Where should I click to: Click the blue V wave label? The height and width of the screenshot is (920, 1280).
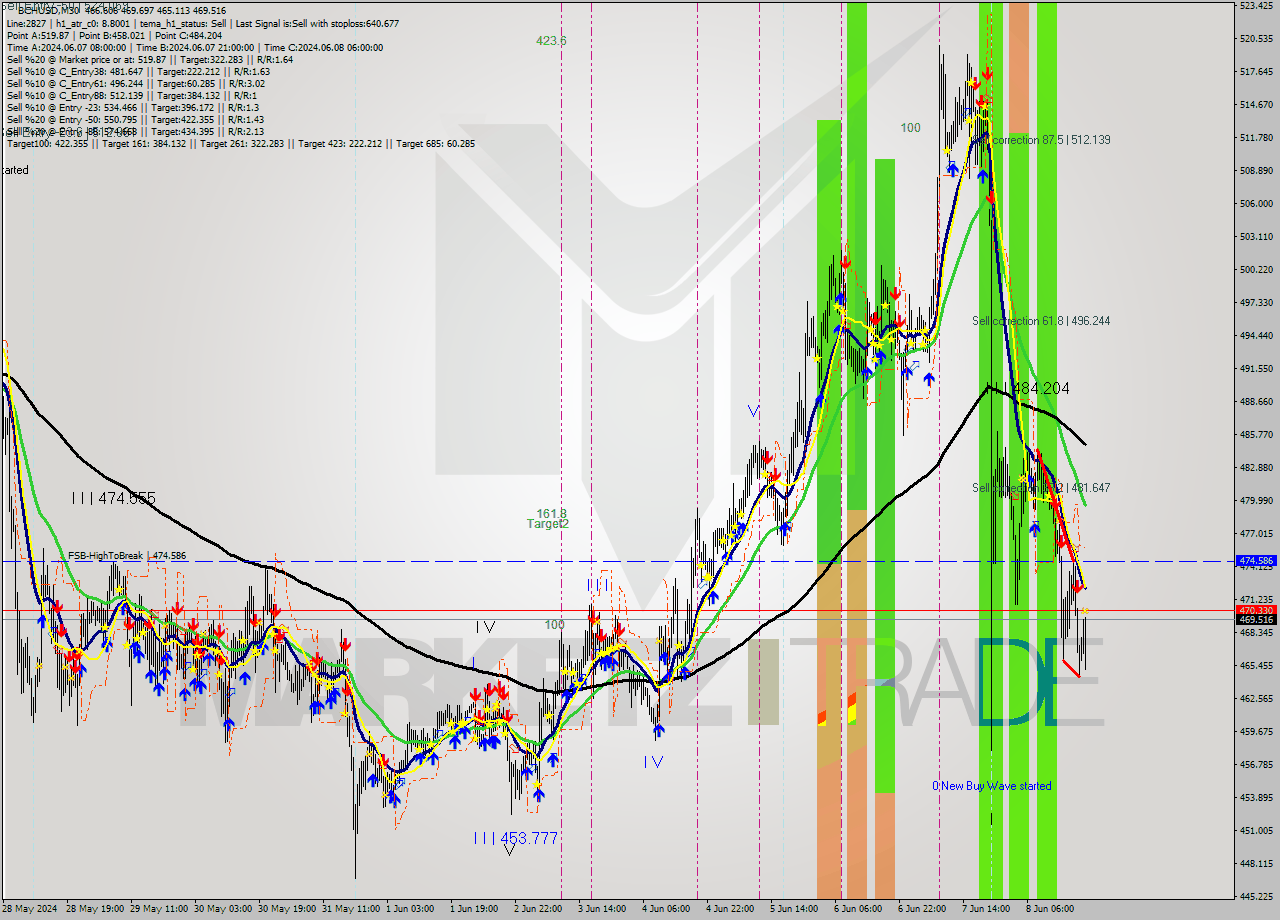coord(753,411)
